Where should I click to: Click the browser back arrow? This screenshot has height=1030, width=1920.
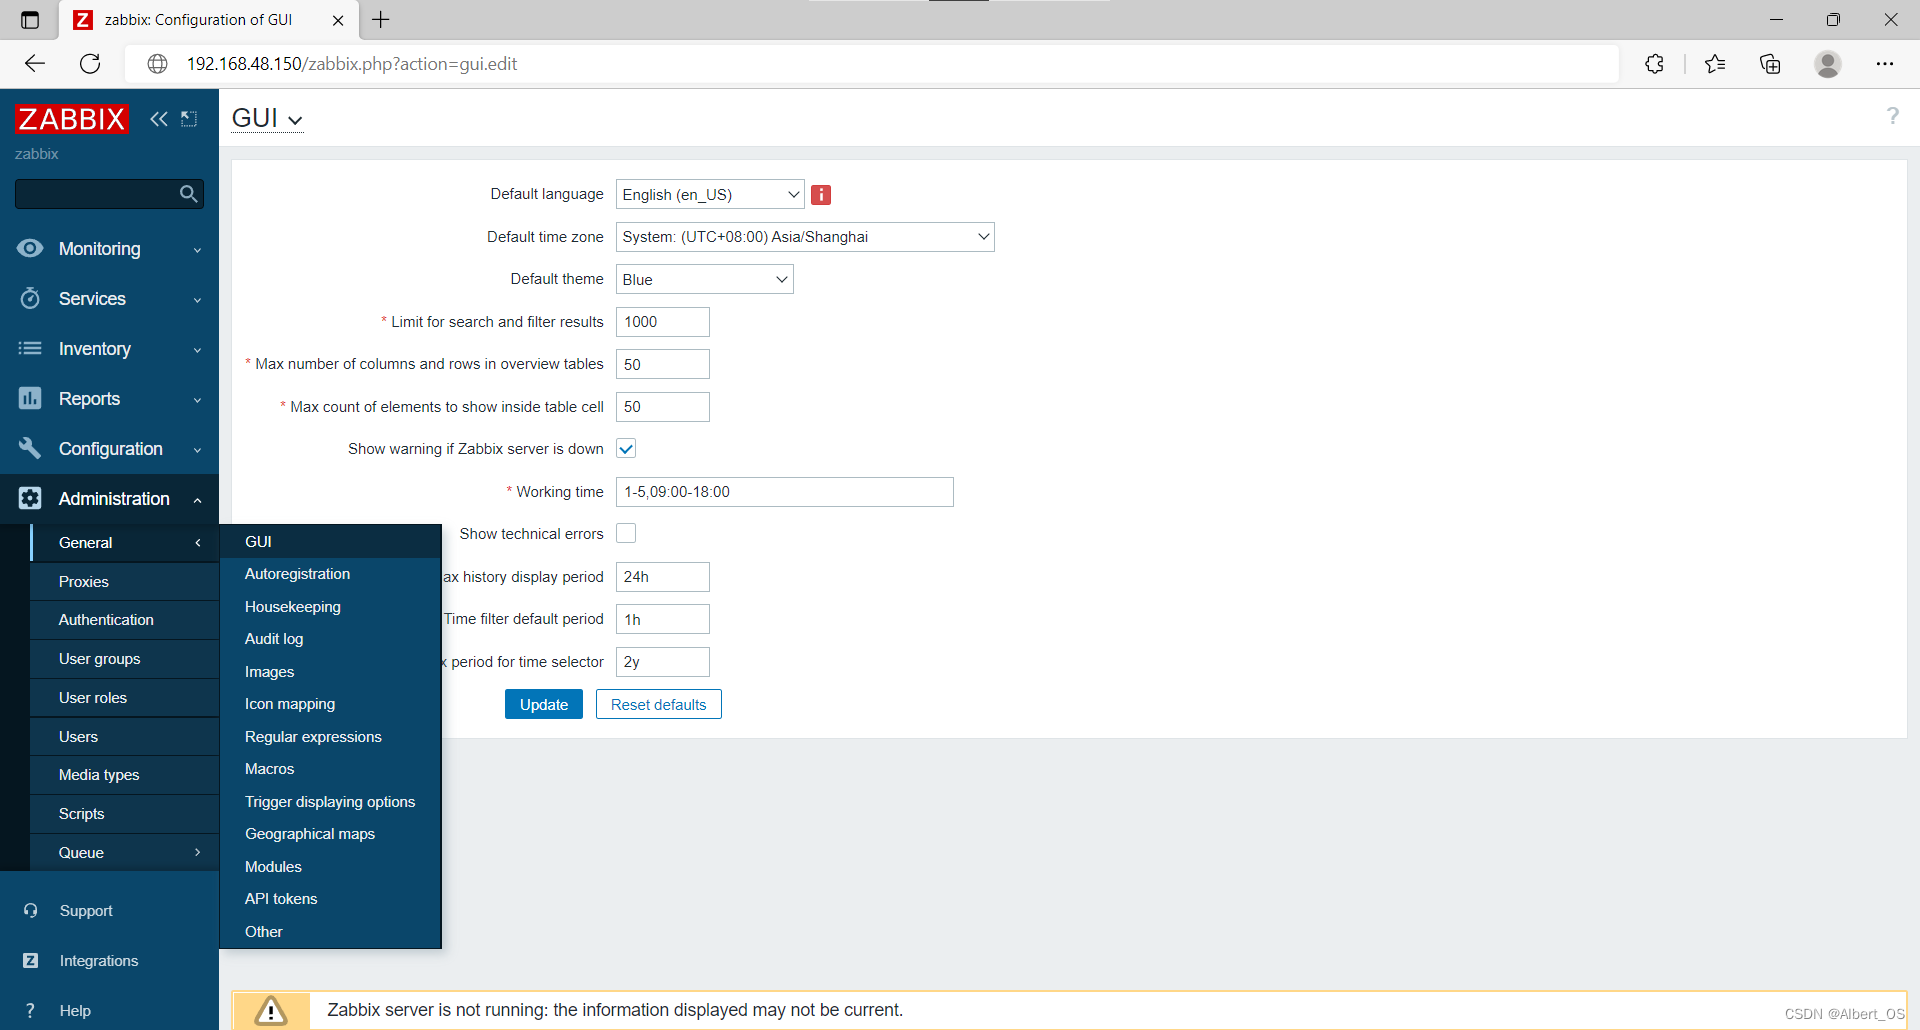[x=35, y=64]
